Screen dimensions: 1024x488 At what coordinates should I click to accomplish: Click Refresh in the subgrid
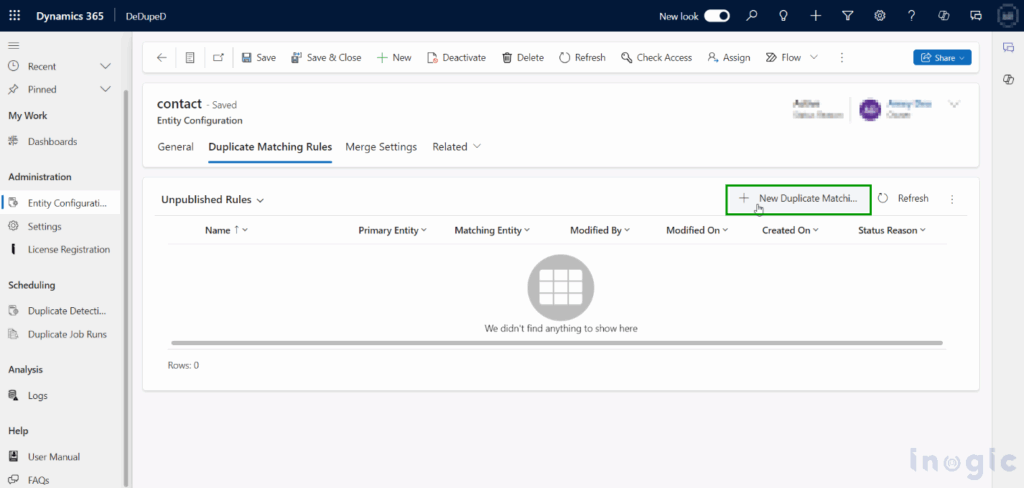click(x=903, y=199)
